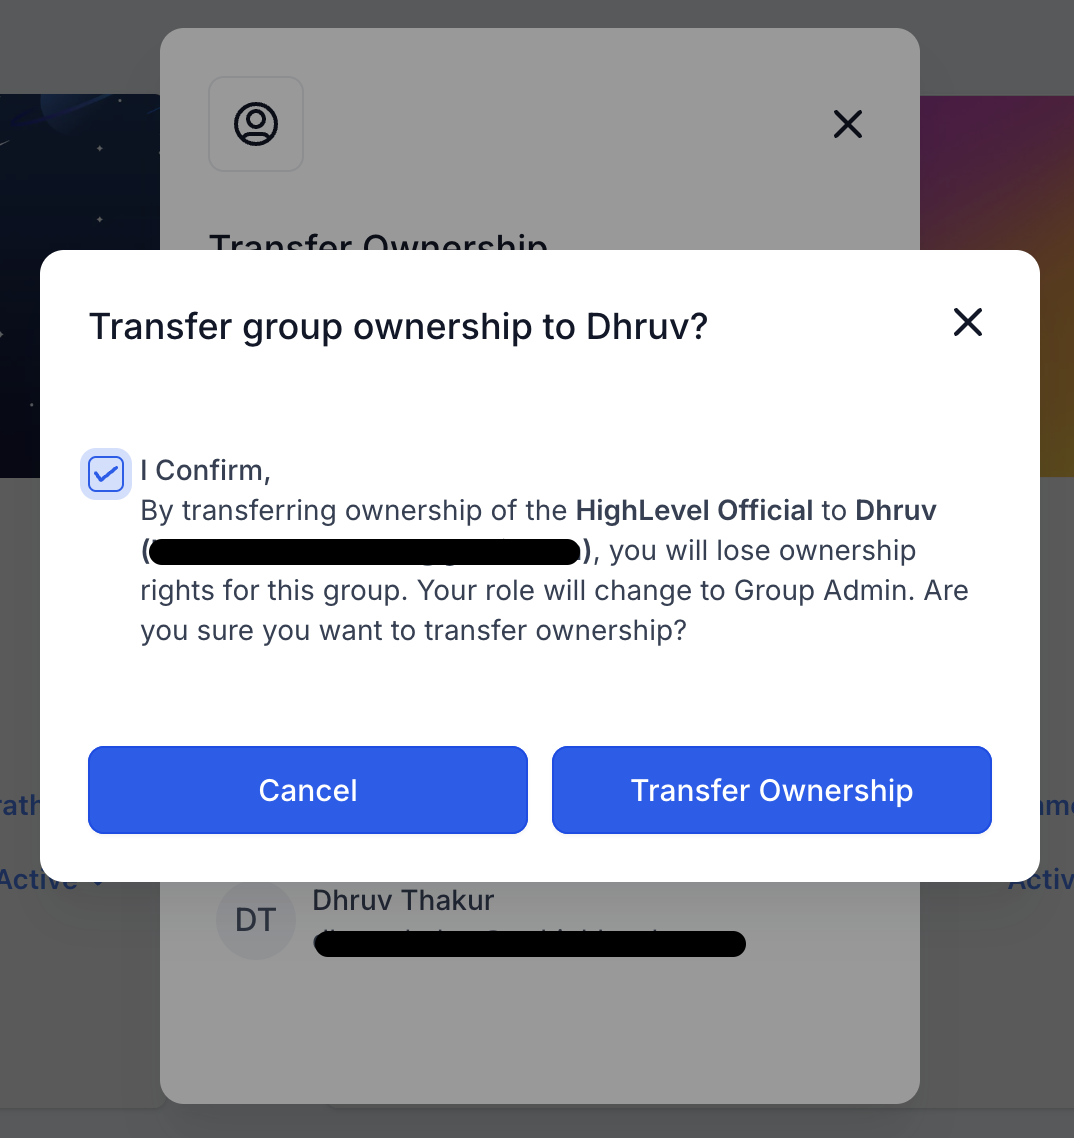This screenshot has height=1138, width=1074.
Task: Expand the Active status dropdown on the left
Action: [51, 880]
